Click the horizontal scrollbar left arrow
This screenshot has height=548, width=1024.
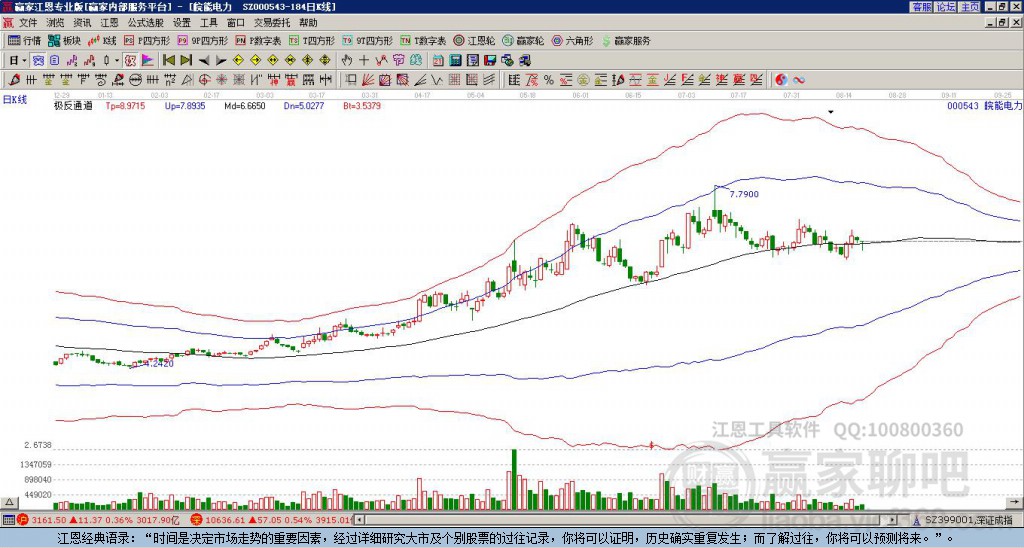[359, 520]
